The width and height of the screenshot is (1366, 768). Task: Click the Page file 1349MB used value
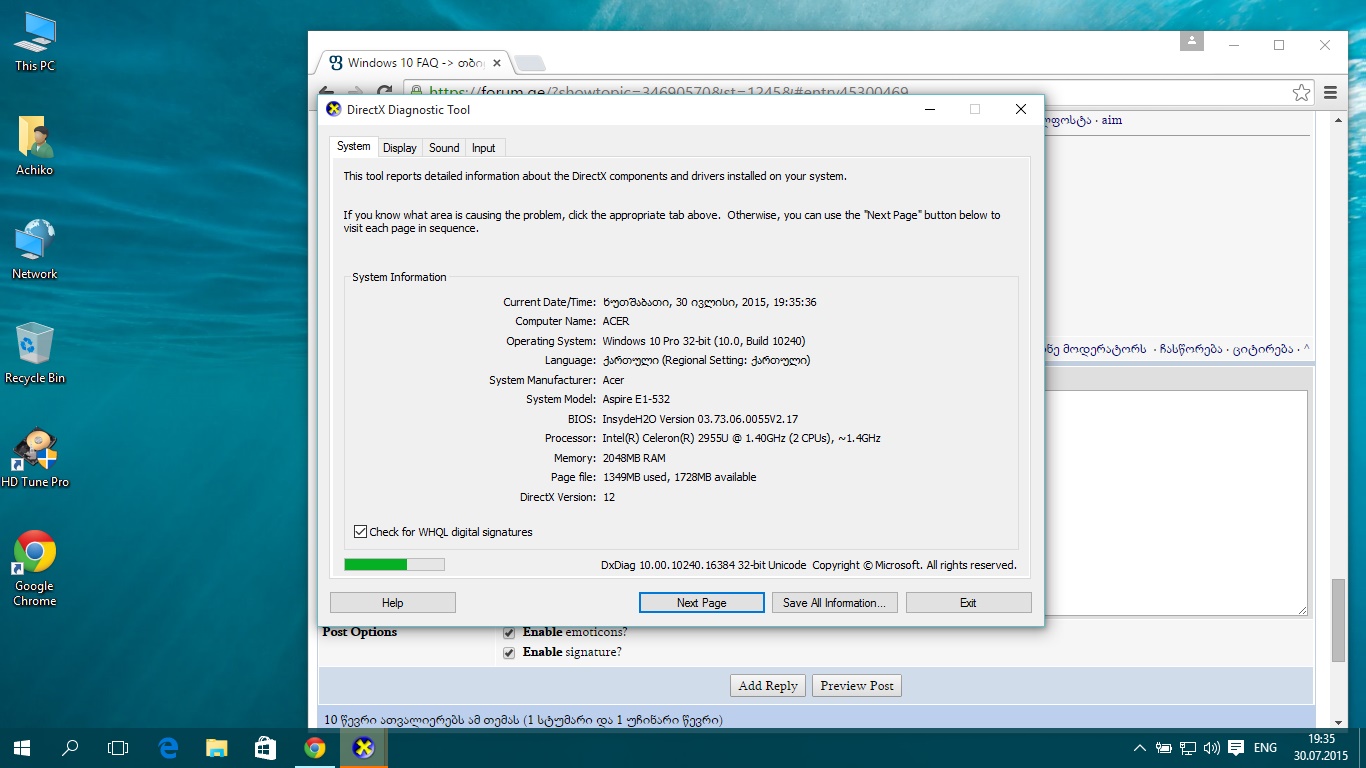coord(679,477)
